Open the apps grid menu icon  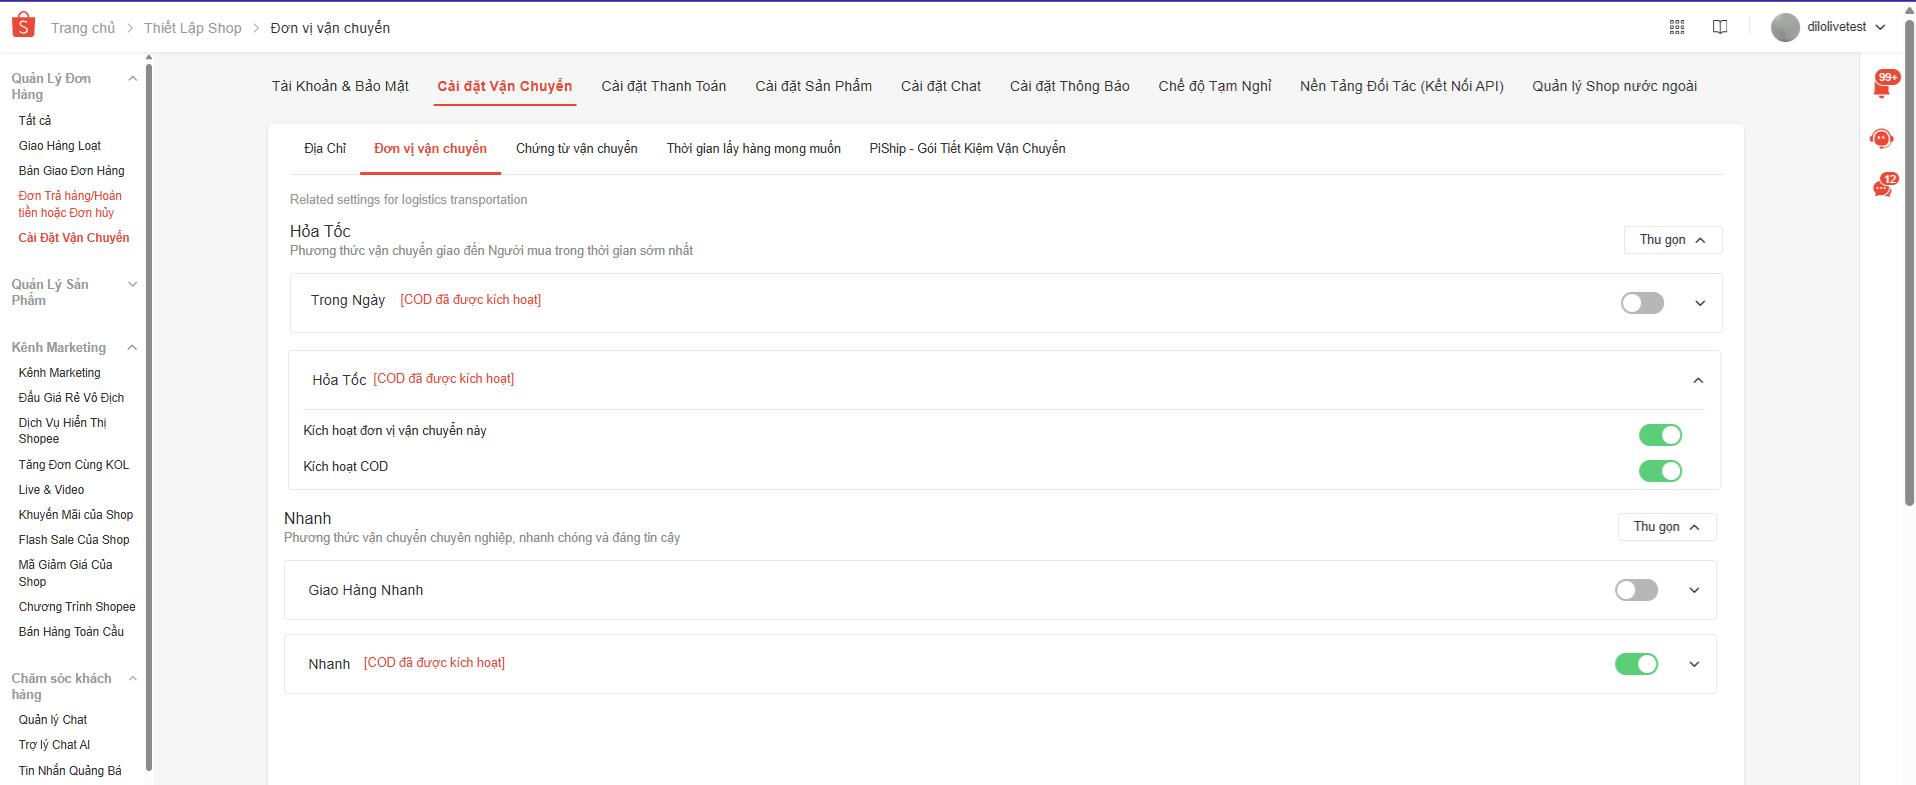(x=1677, y=27)
